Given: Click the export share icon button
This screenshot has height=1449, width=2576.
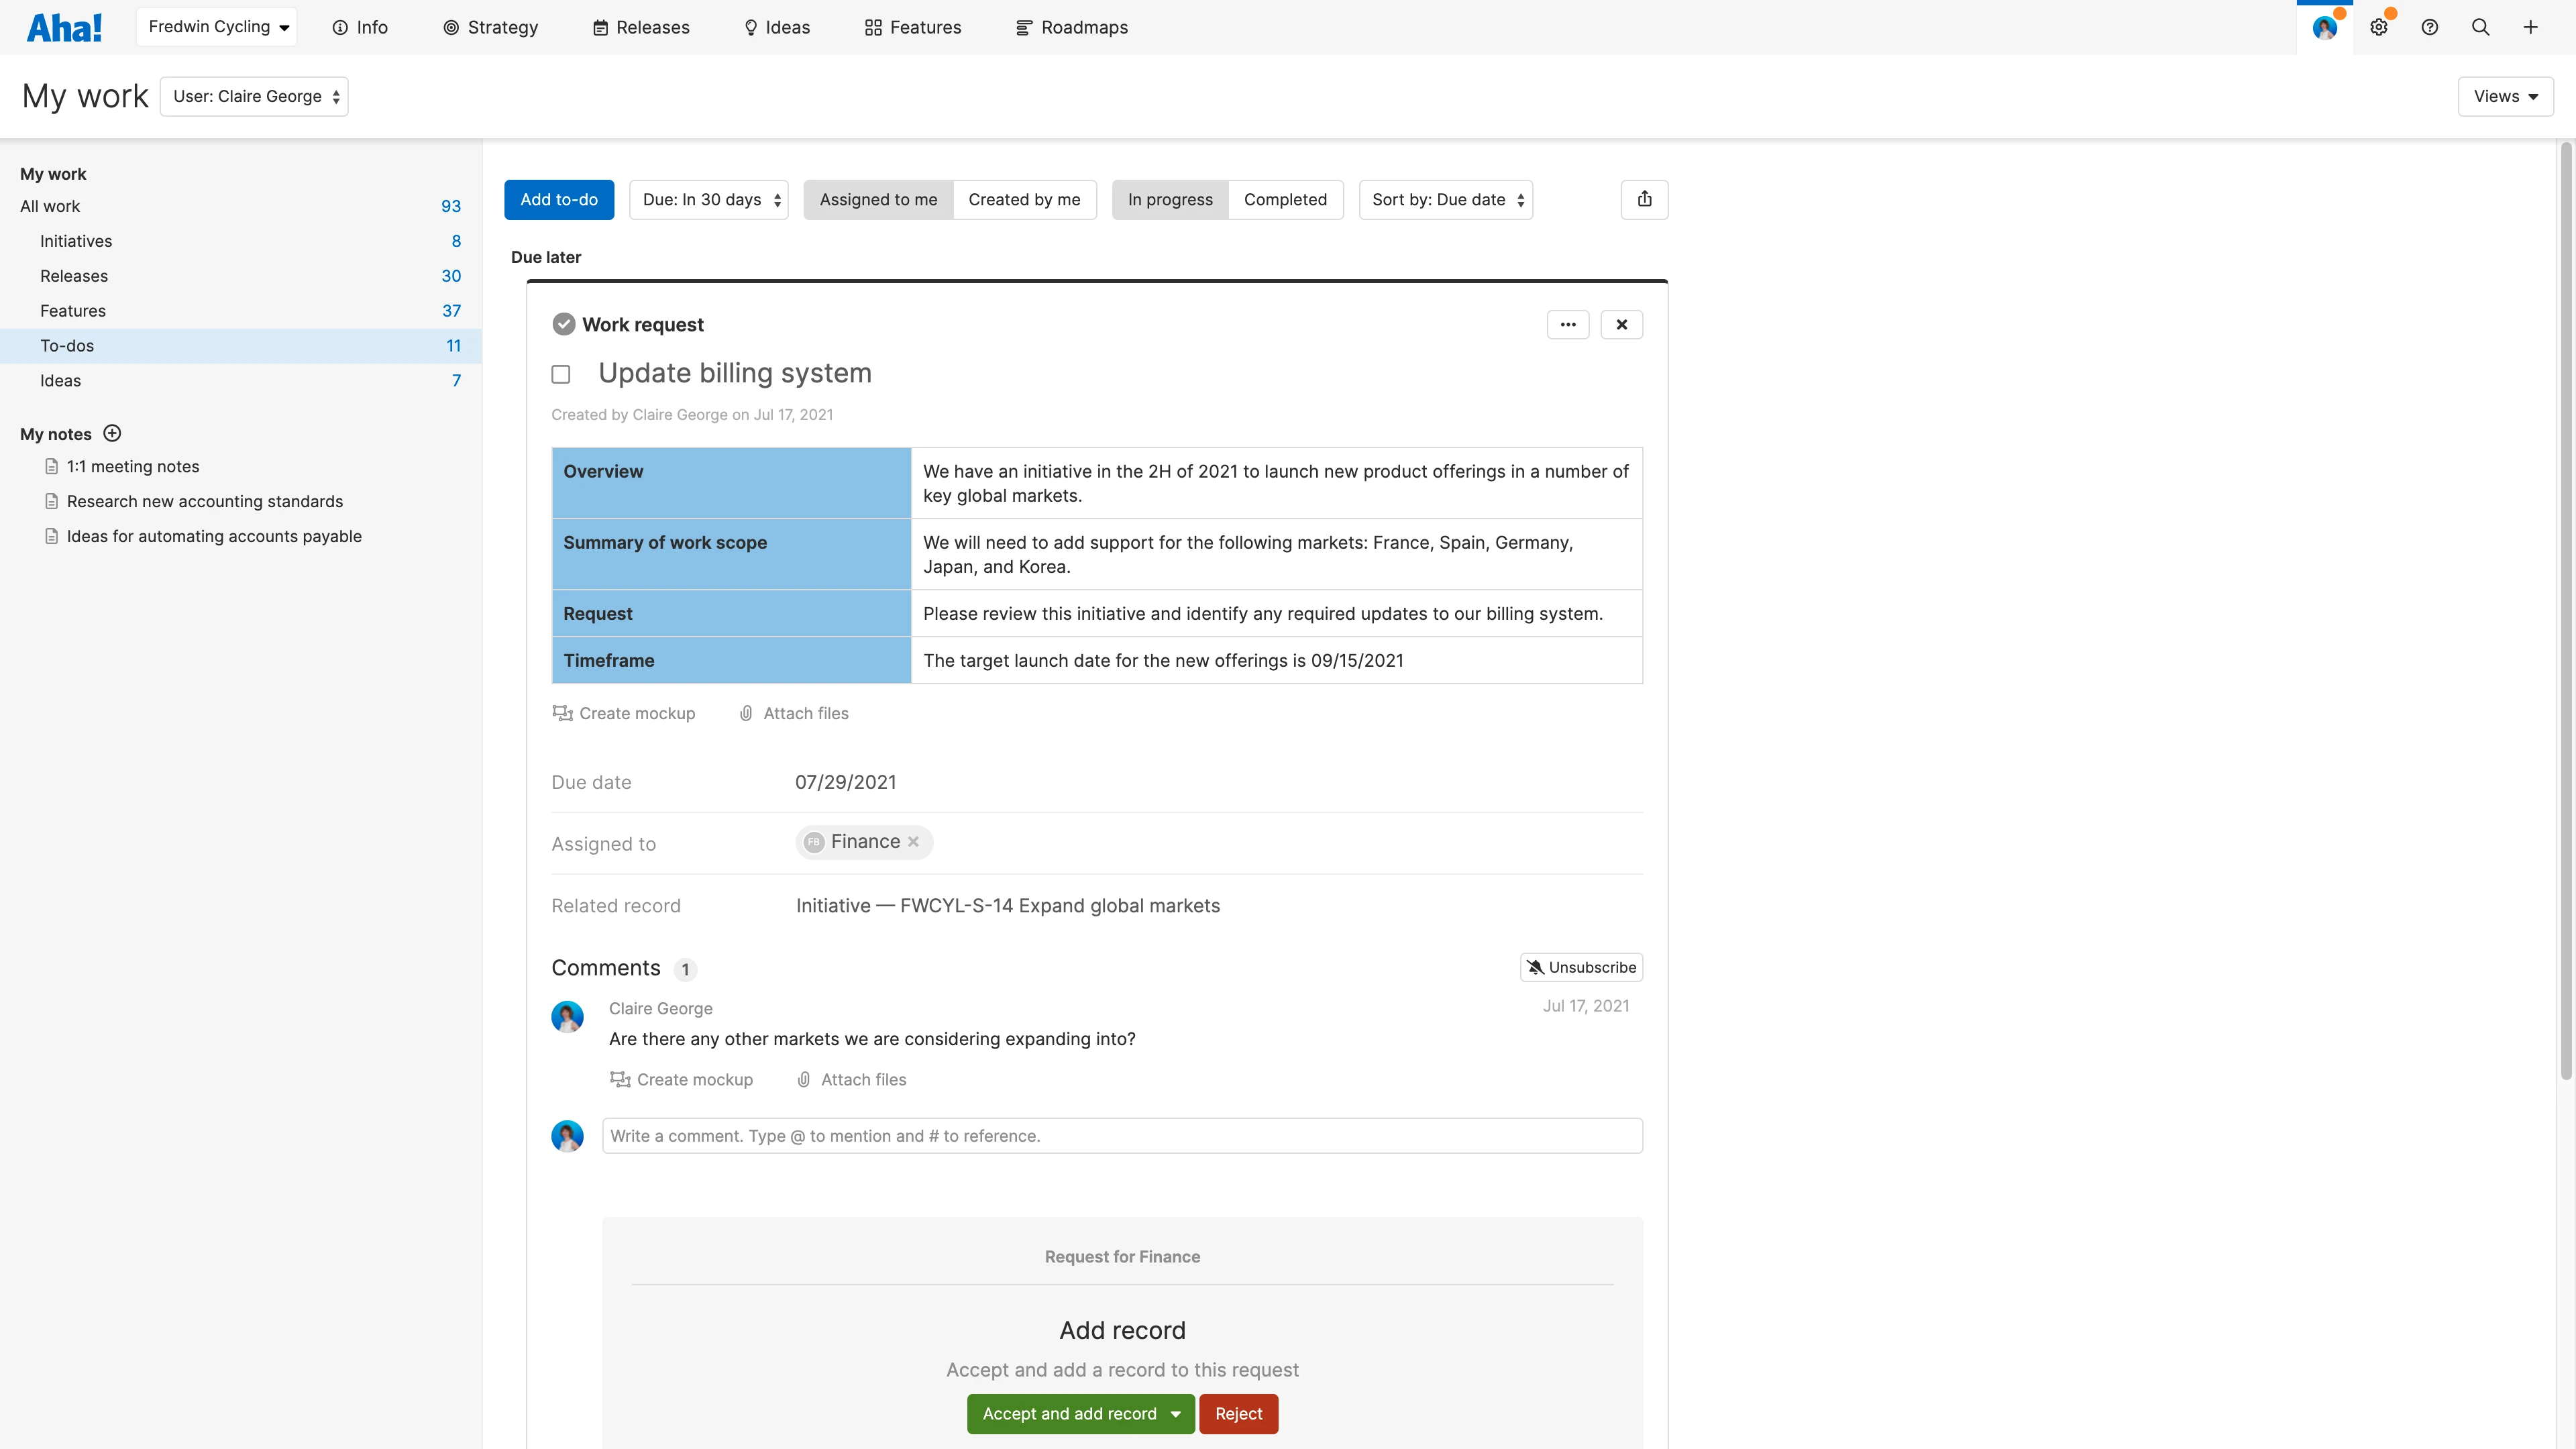Looking at the screenshot, I should [x=1644, y=199].
